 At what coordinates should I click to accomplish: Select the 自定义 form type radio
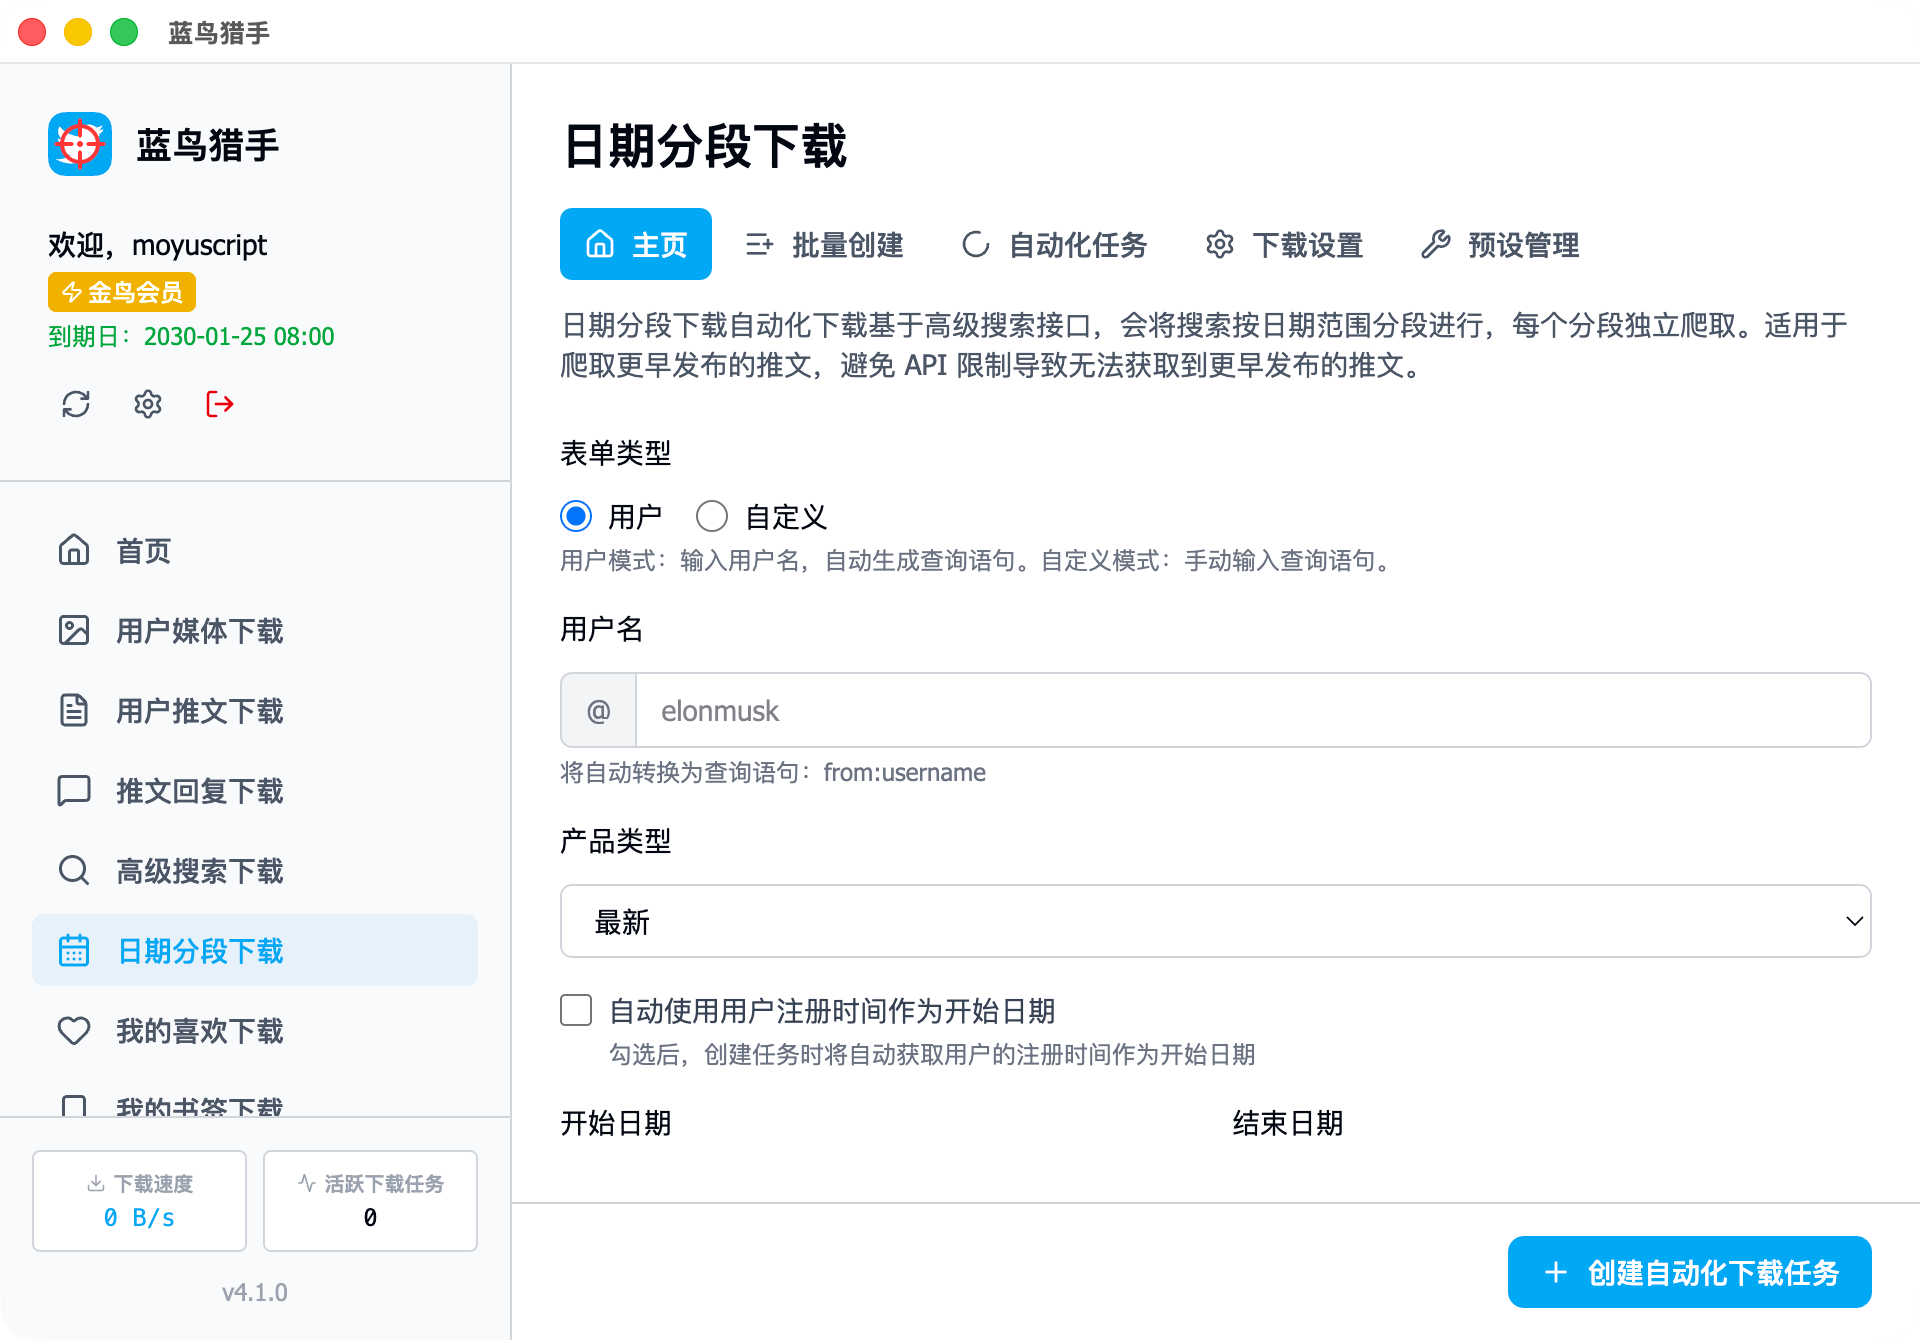pos(712,516)
